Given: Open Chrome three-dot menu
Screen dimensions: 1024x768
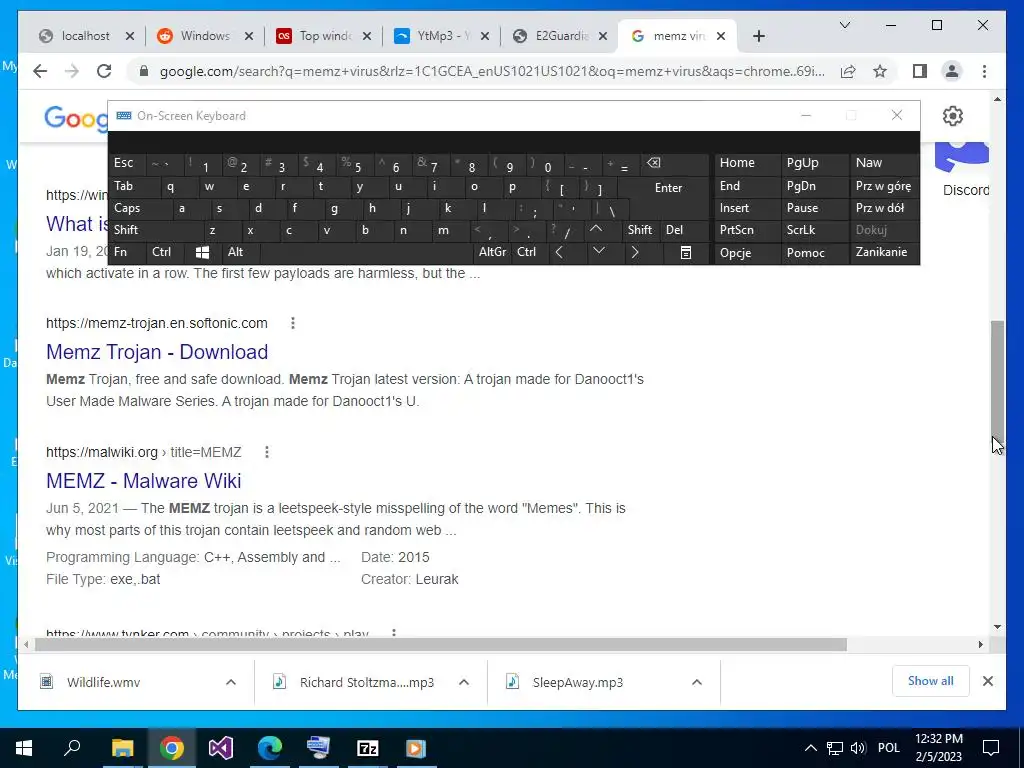Looking at the screenshot, I should point(984,71).
